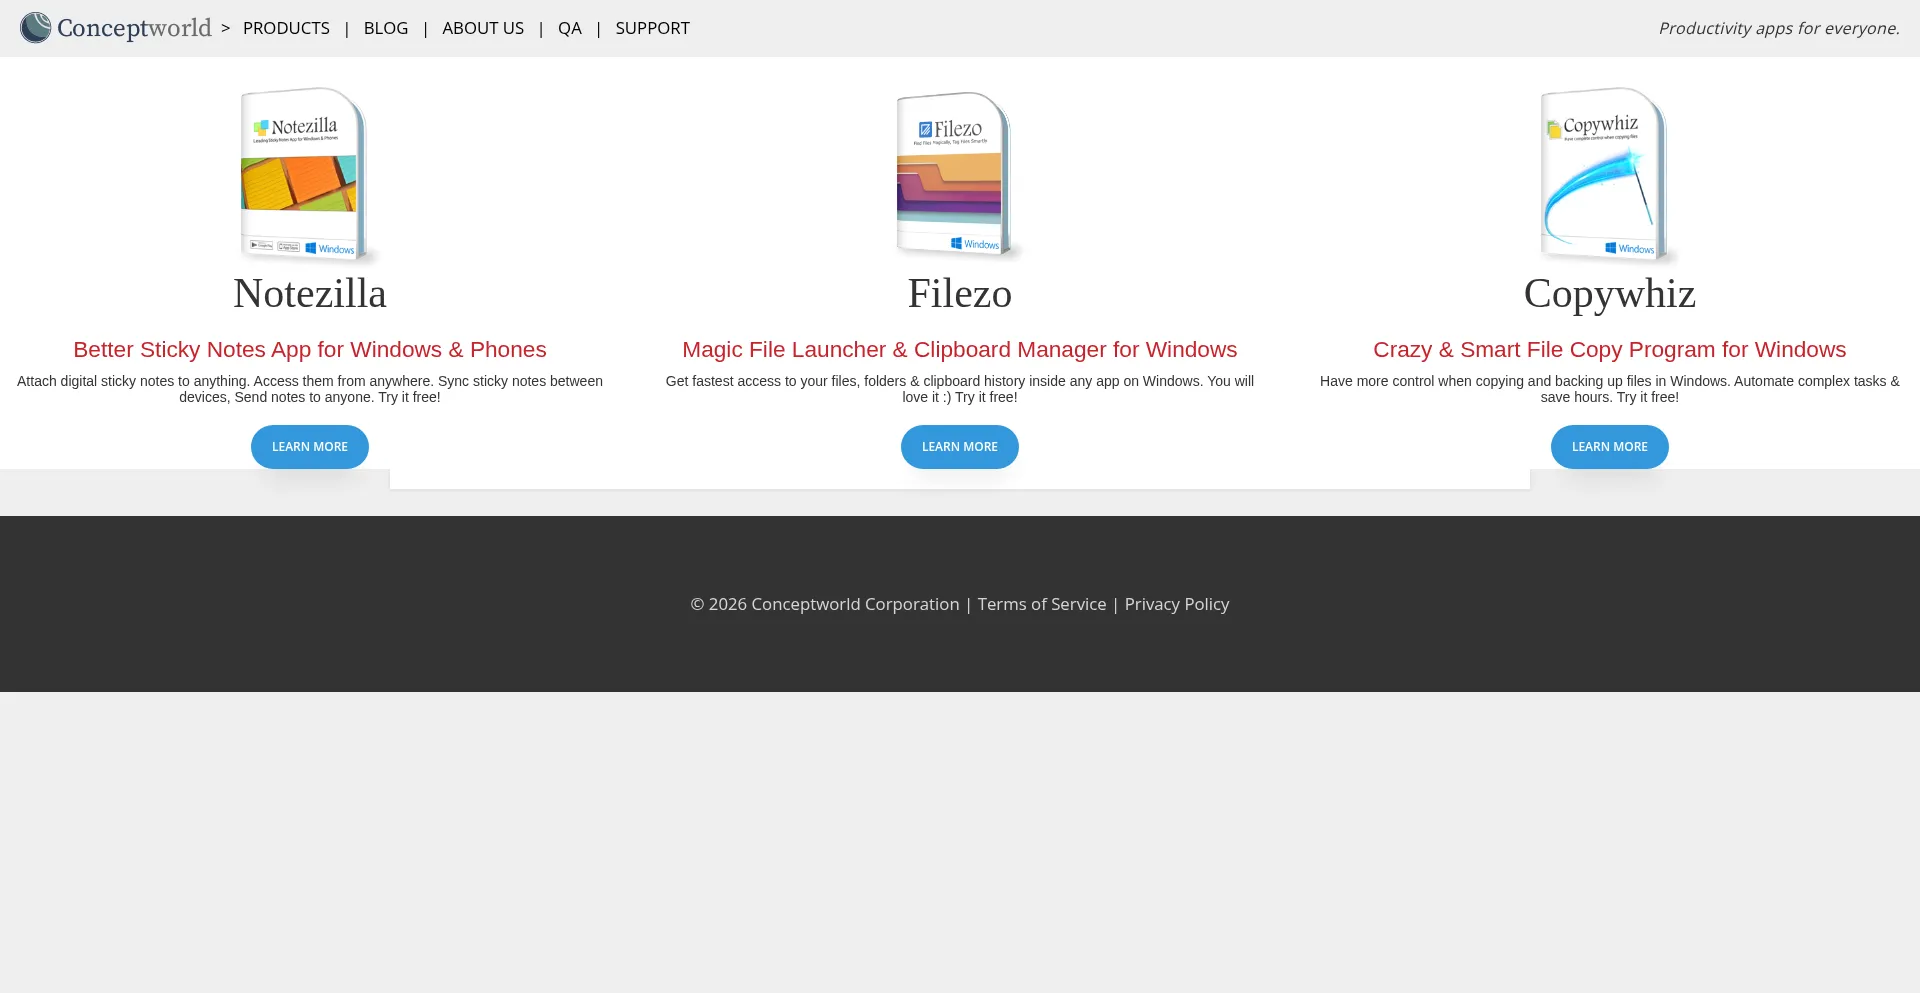The width and height of the screenshot is (1920, 993).
Task: Click the Filezo description 'Get fastest access'
Action: point(960,389)
